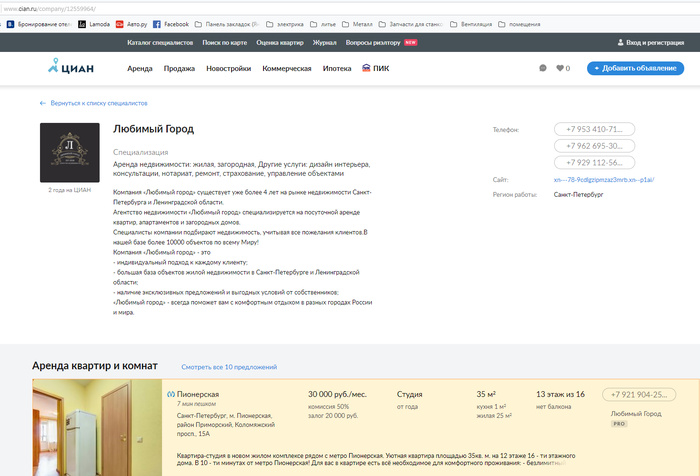The image size is (700, 476).
Task: Open the Аренда menu section
Action: click(x=140, y=68)
